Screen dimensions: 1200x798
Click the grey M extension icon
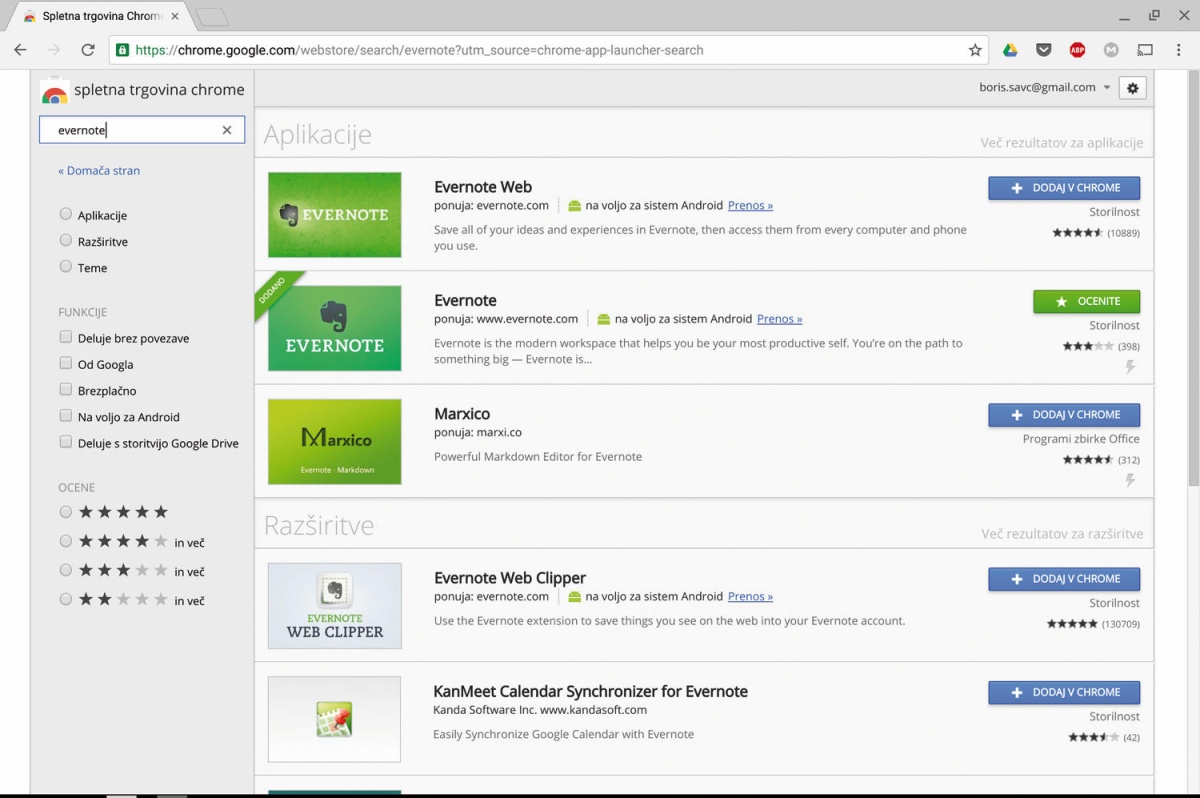pos(1111,50)
